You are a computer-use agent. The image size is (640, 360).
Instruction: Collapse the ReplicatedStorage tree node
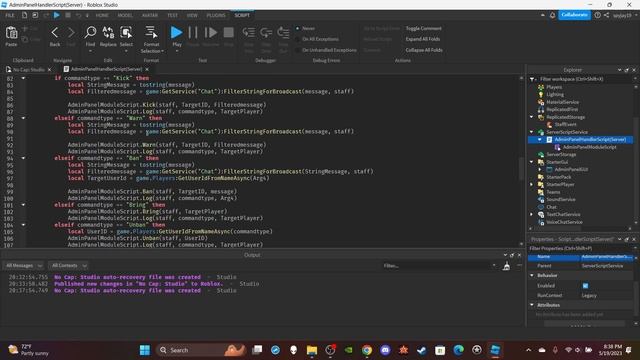coord(532,117)
